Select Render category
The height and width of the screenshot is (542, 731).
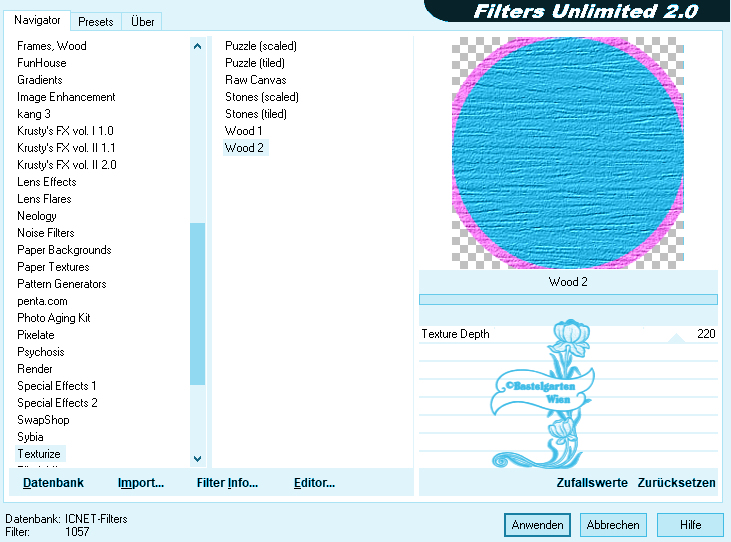(35, 369)
